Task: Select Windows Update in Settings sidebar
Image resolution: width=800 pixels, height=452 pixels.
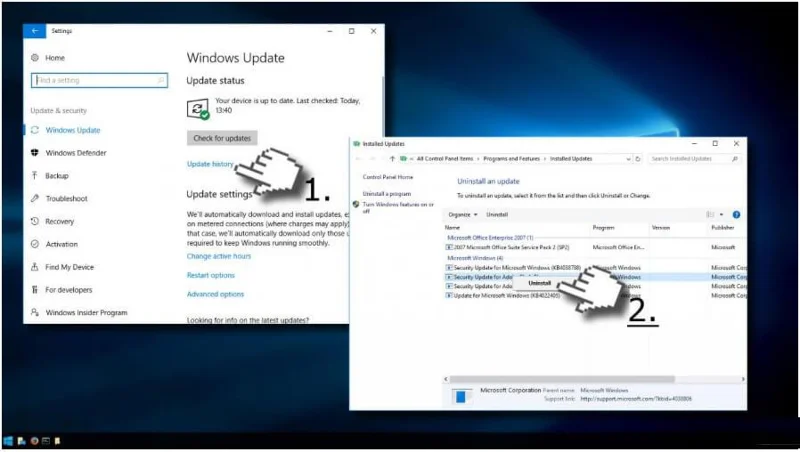Action: pos(73,130)
